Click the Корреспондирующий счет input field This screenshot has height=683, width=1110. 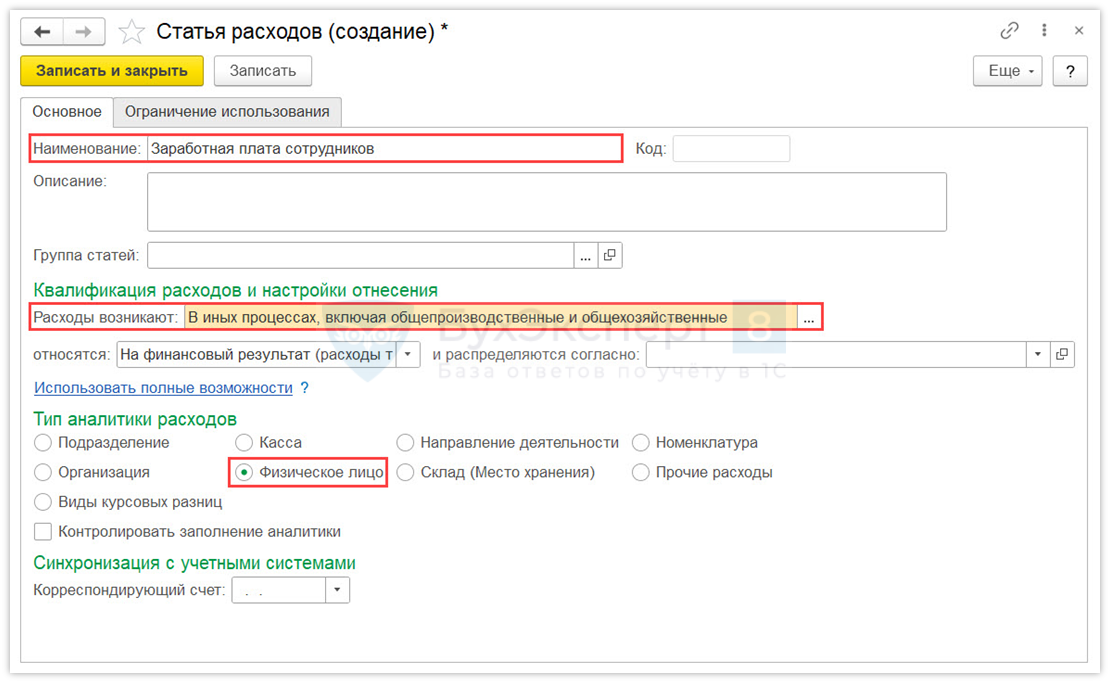point(279,590)
